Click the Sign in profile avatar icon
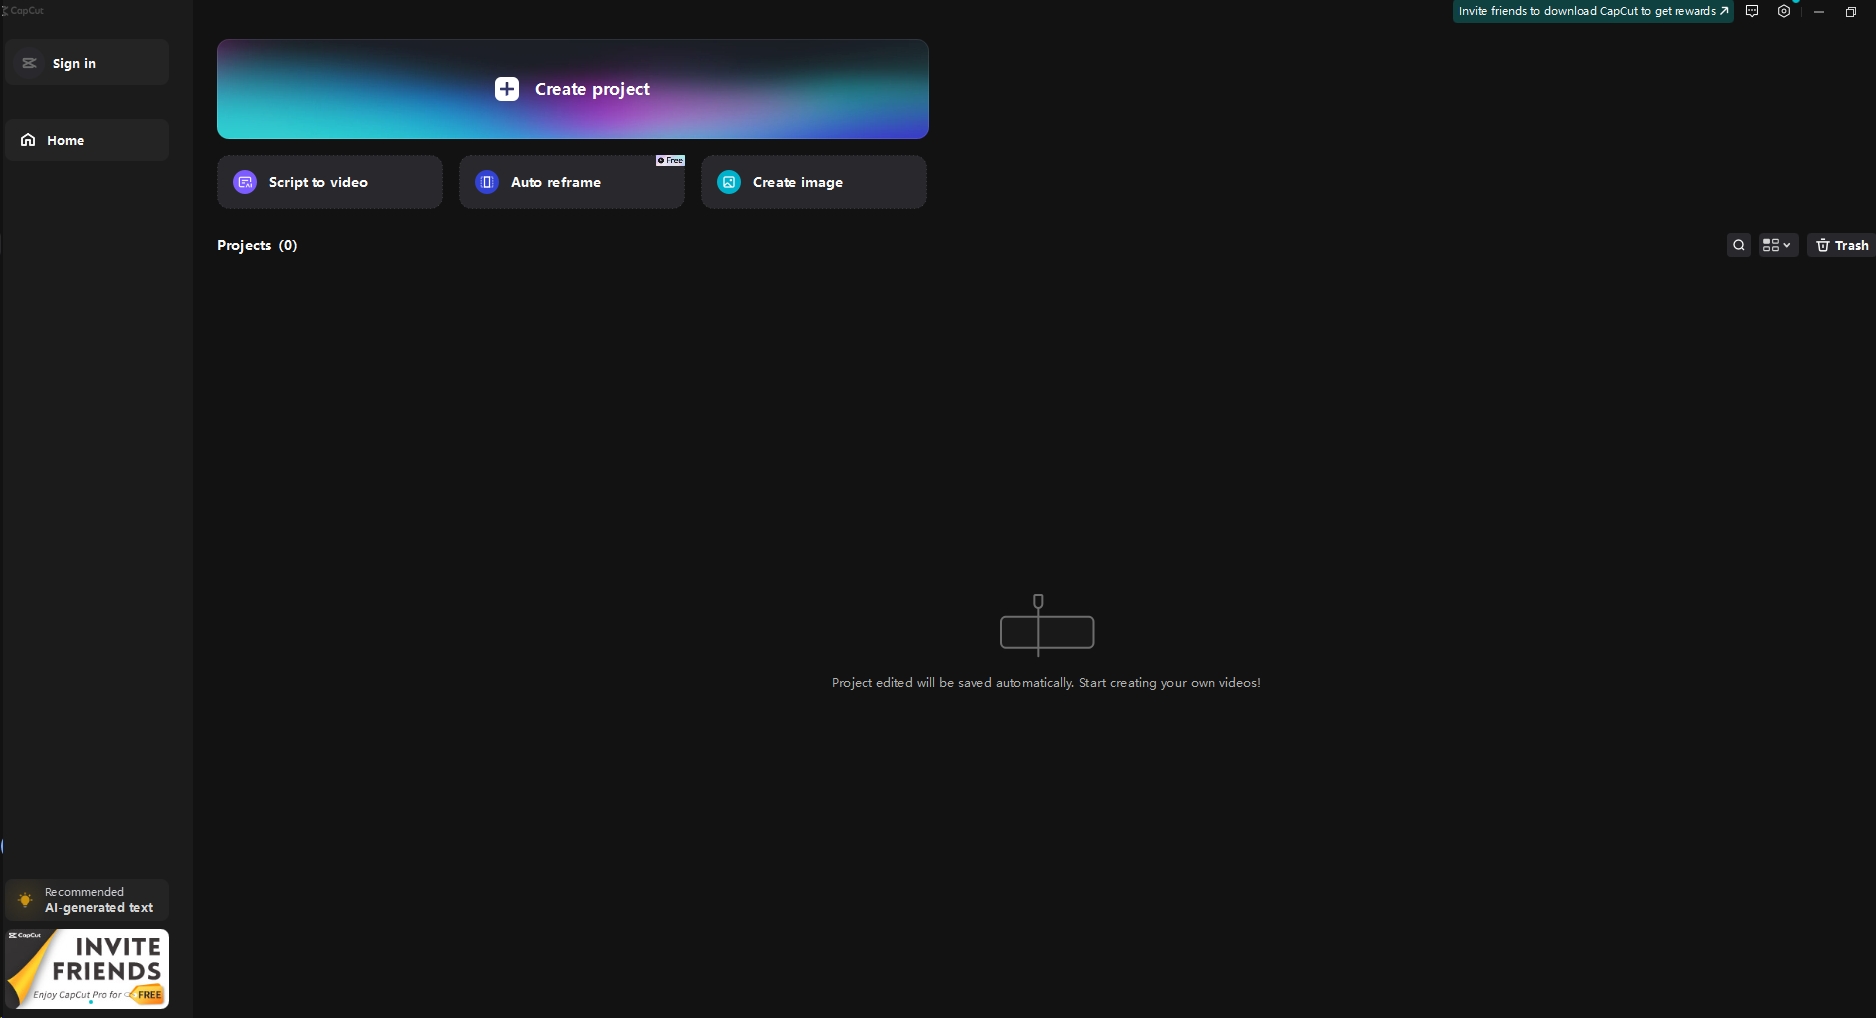 [x=29, y=63]
